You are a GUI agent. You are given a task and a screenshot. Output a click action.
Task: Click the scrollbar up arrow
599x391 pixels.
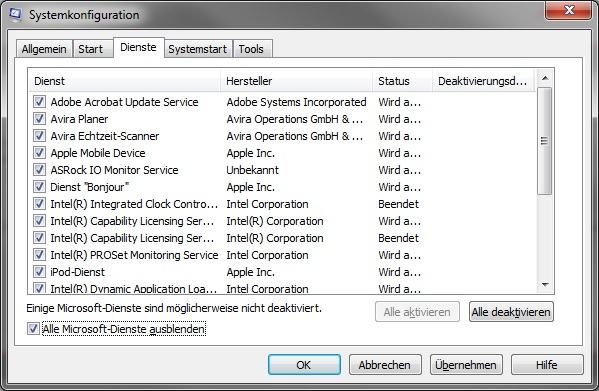[x=545, y=78]
